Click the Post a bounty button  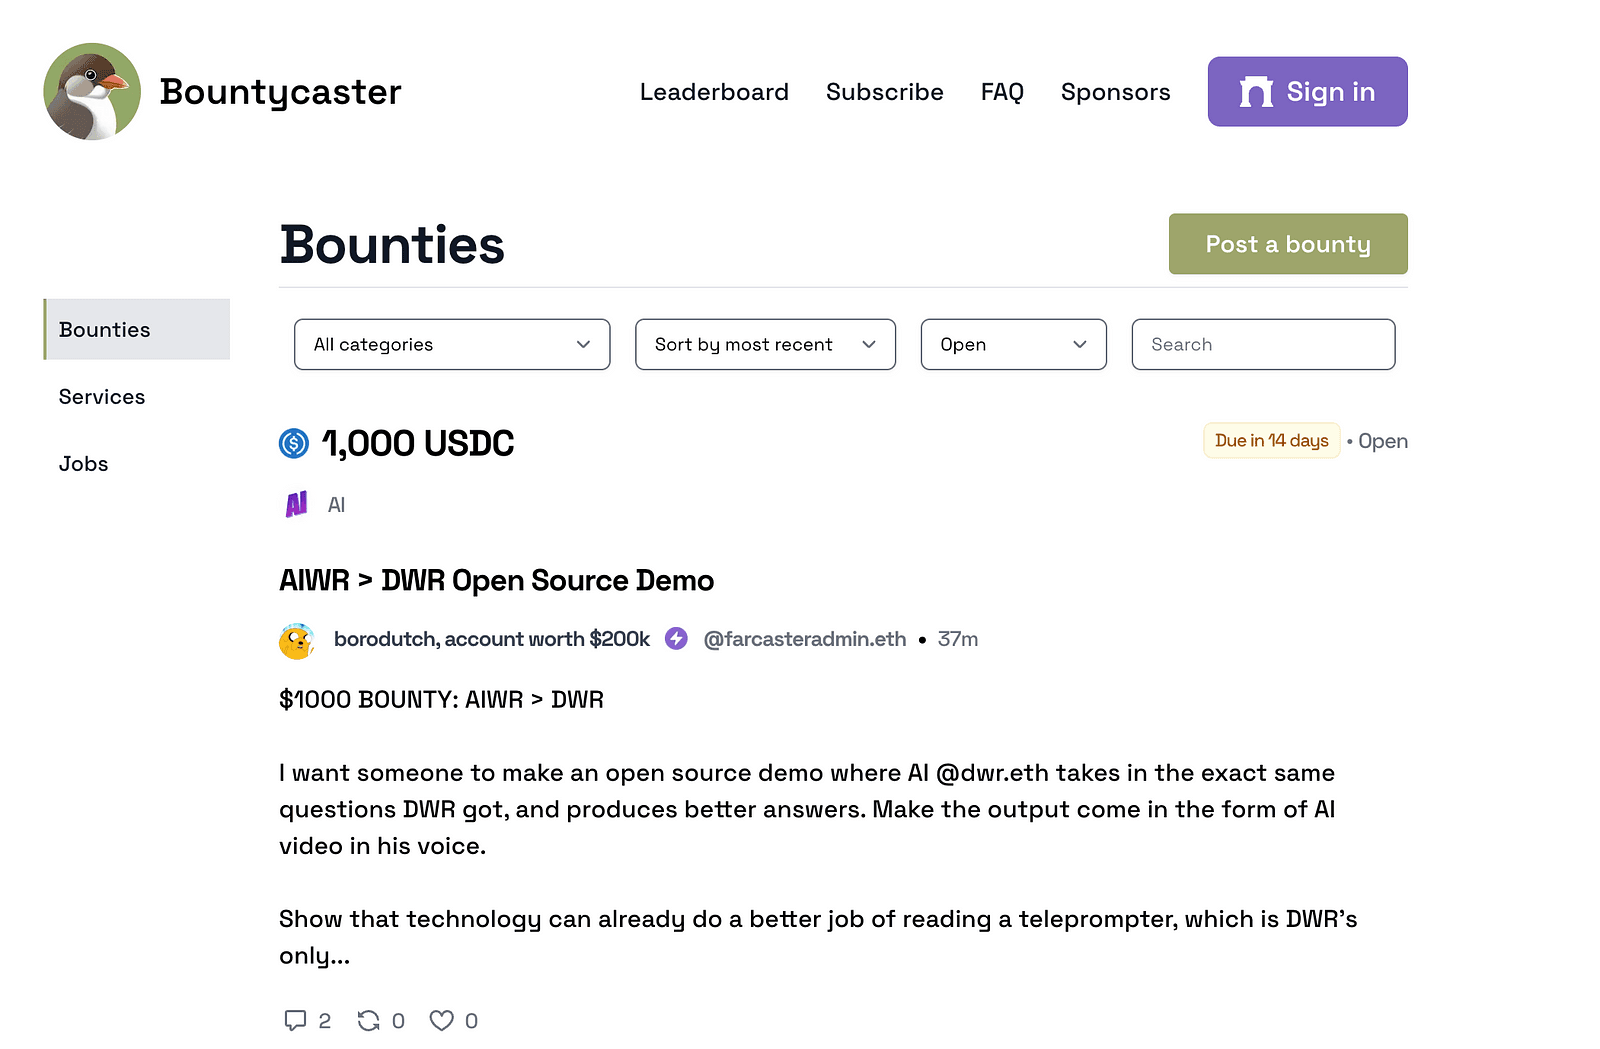click(x=1288, y=244)
